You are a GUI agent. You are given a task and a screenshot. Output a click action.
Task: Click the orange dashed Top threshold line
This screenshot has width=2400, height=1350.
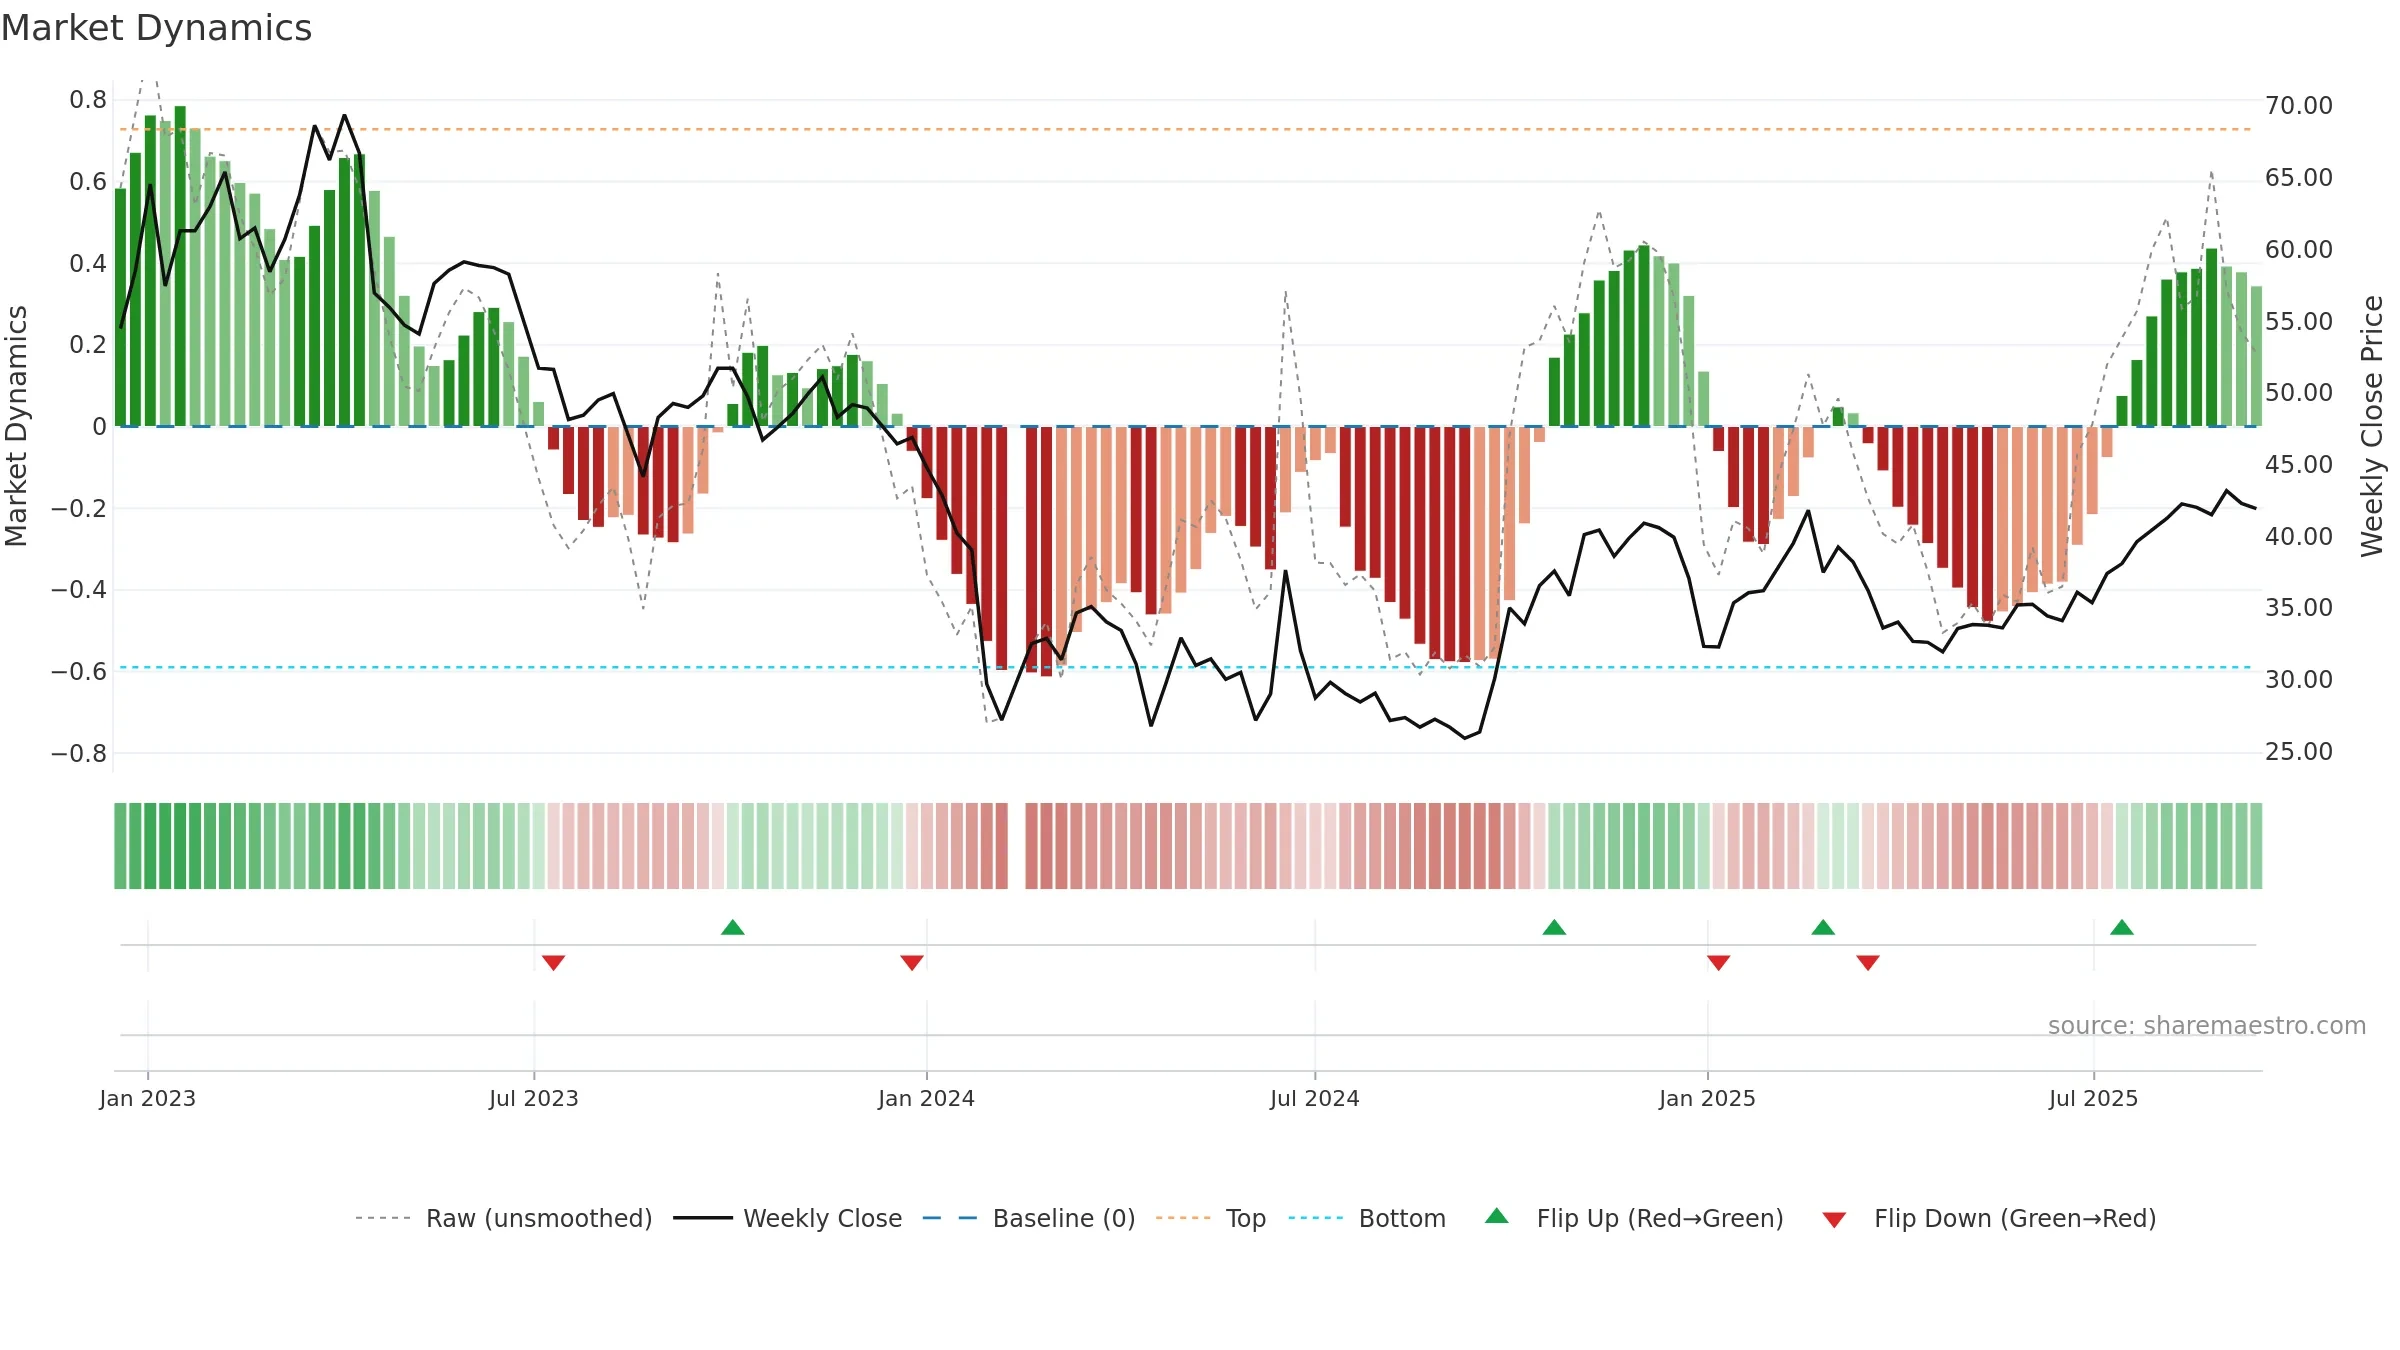click(x=1185, y=129)
